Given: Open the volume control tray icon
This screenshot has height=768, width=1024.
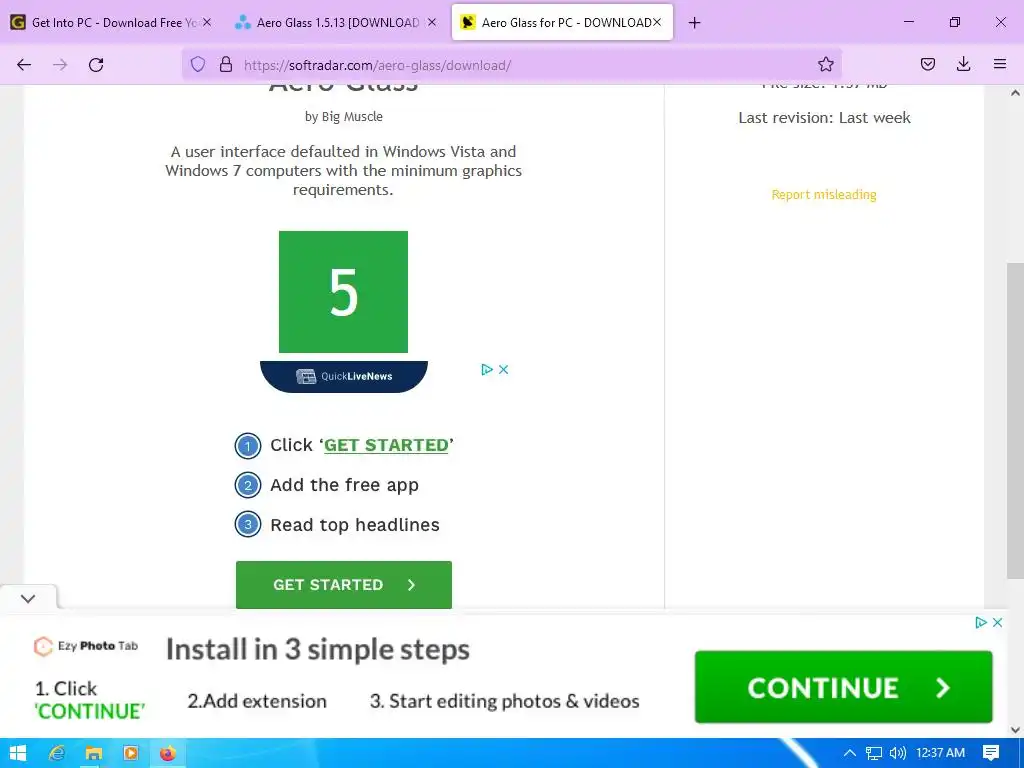Looking at the screenshot, I should point(898,753).
